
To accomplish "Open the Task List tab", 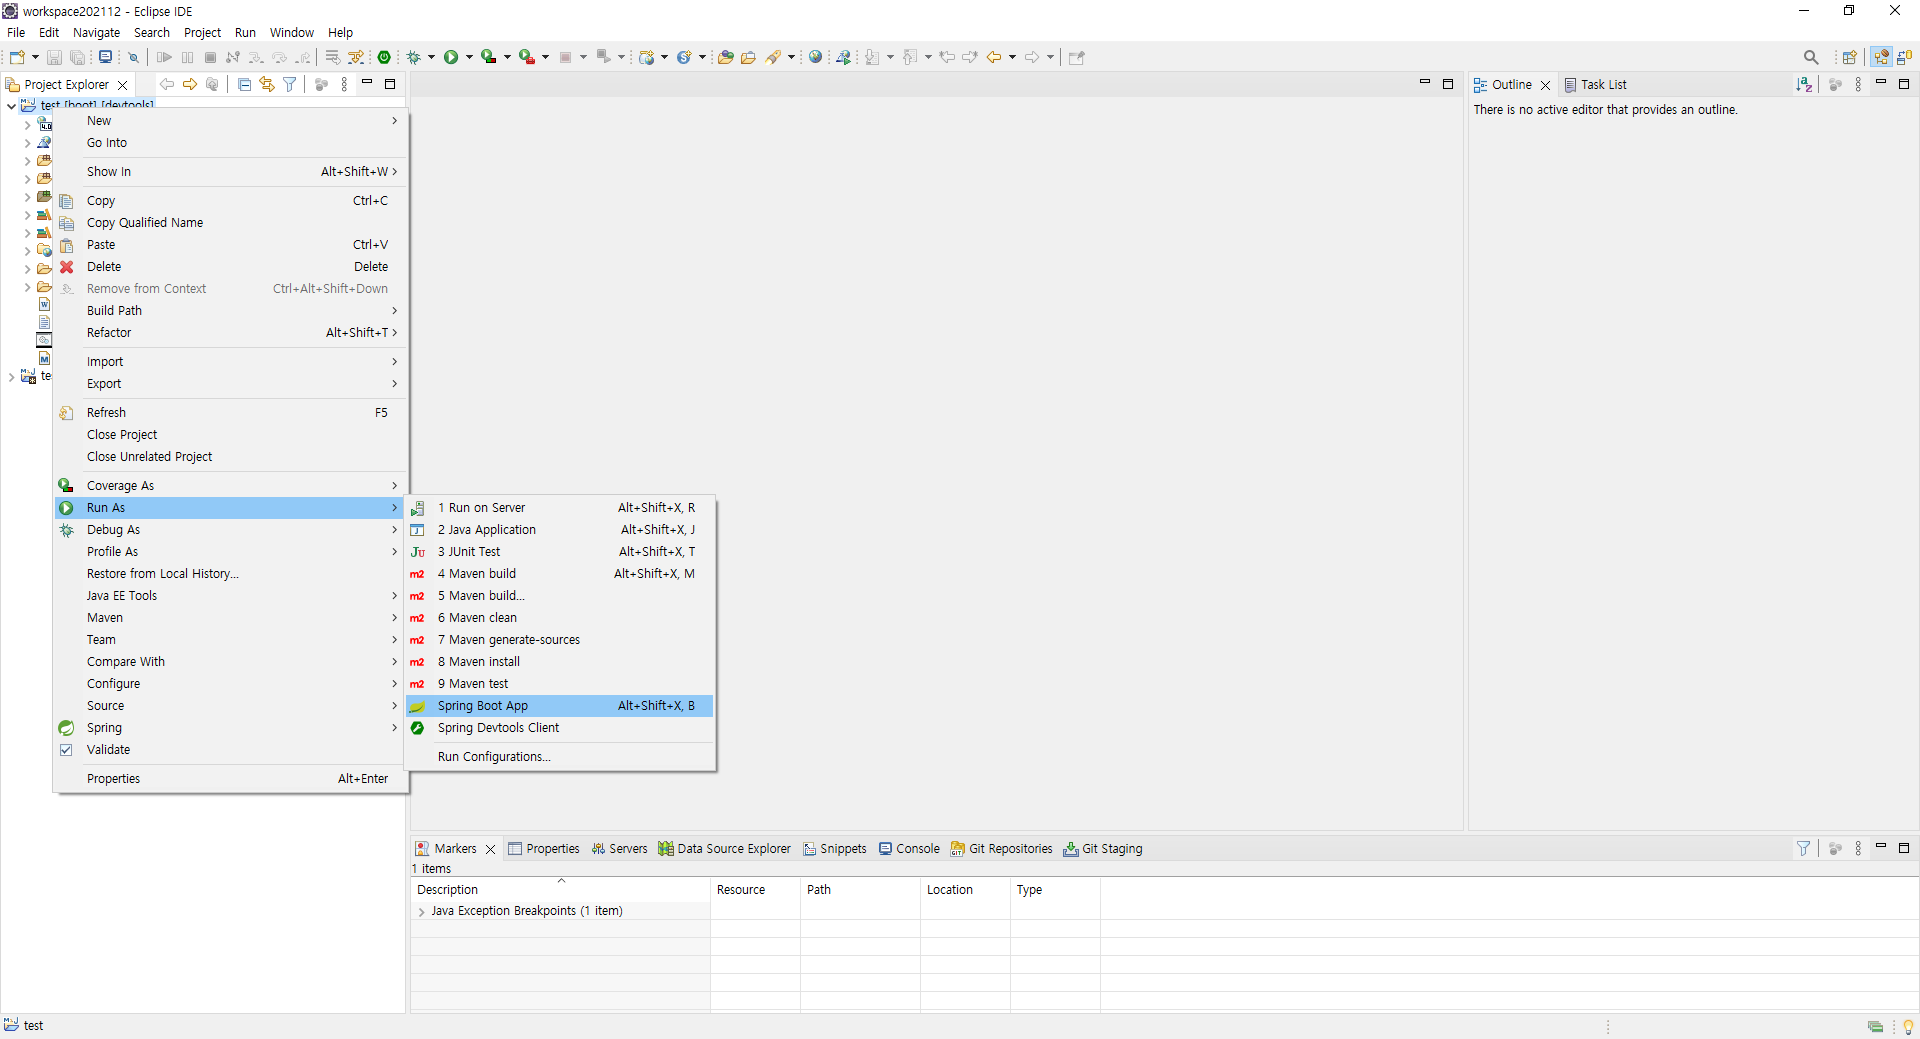I will point(1595,85).
